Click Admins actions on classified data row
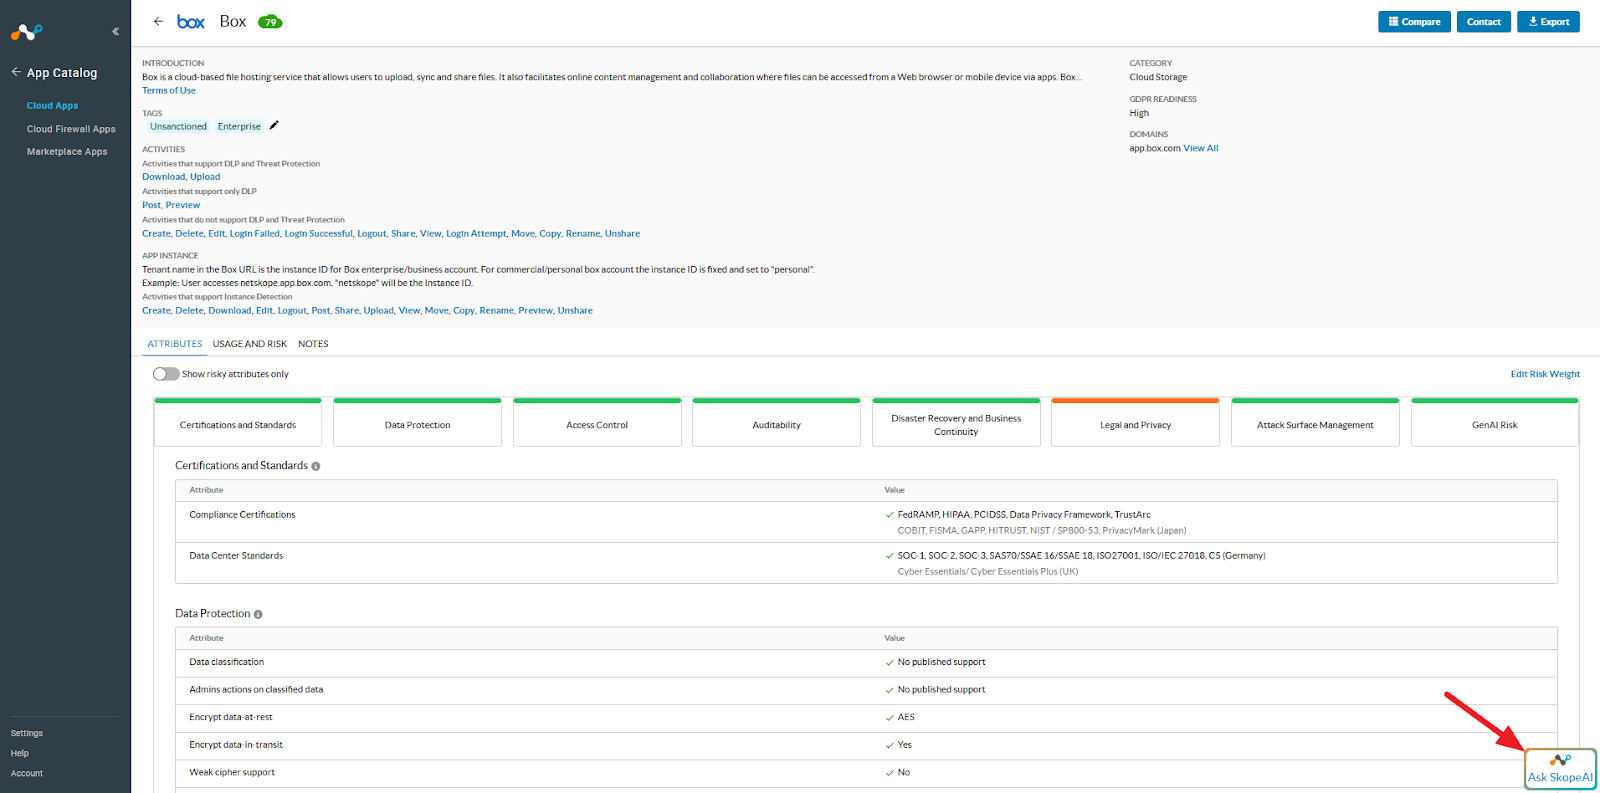This screenshot has height=793, width=1600. (x=866, y=690)
